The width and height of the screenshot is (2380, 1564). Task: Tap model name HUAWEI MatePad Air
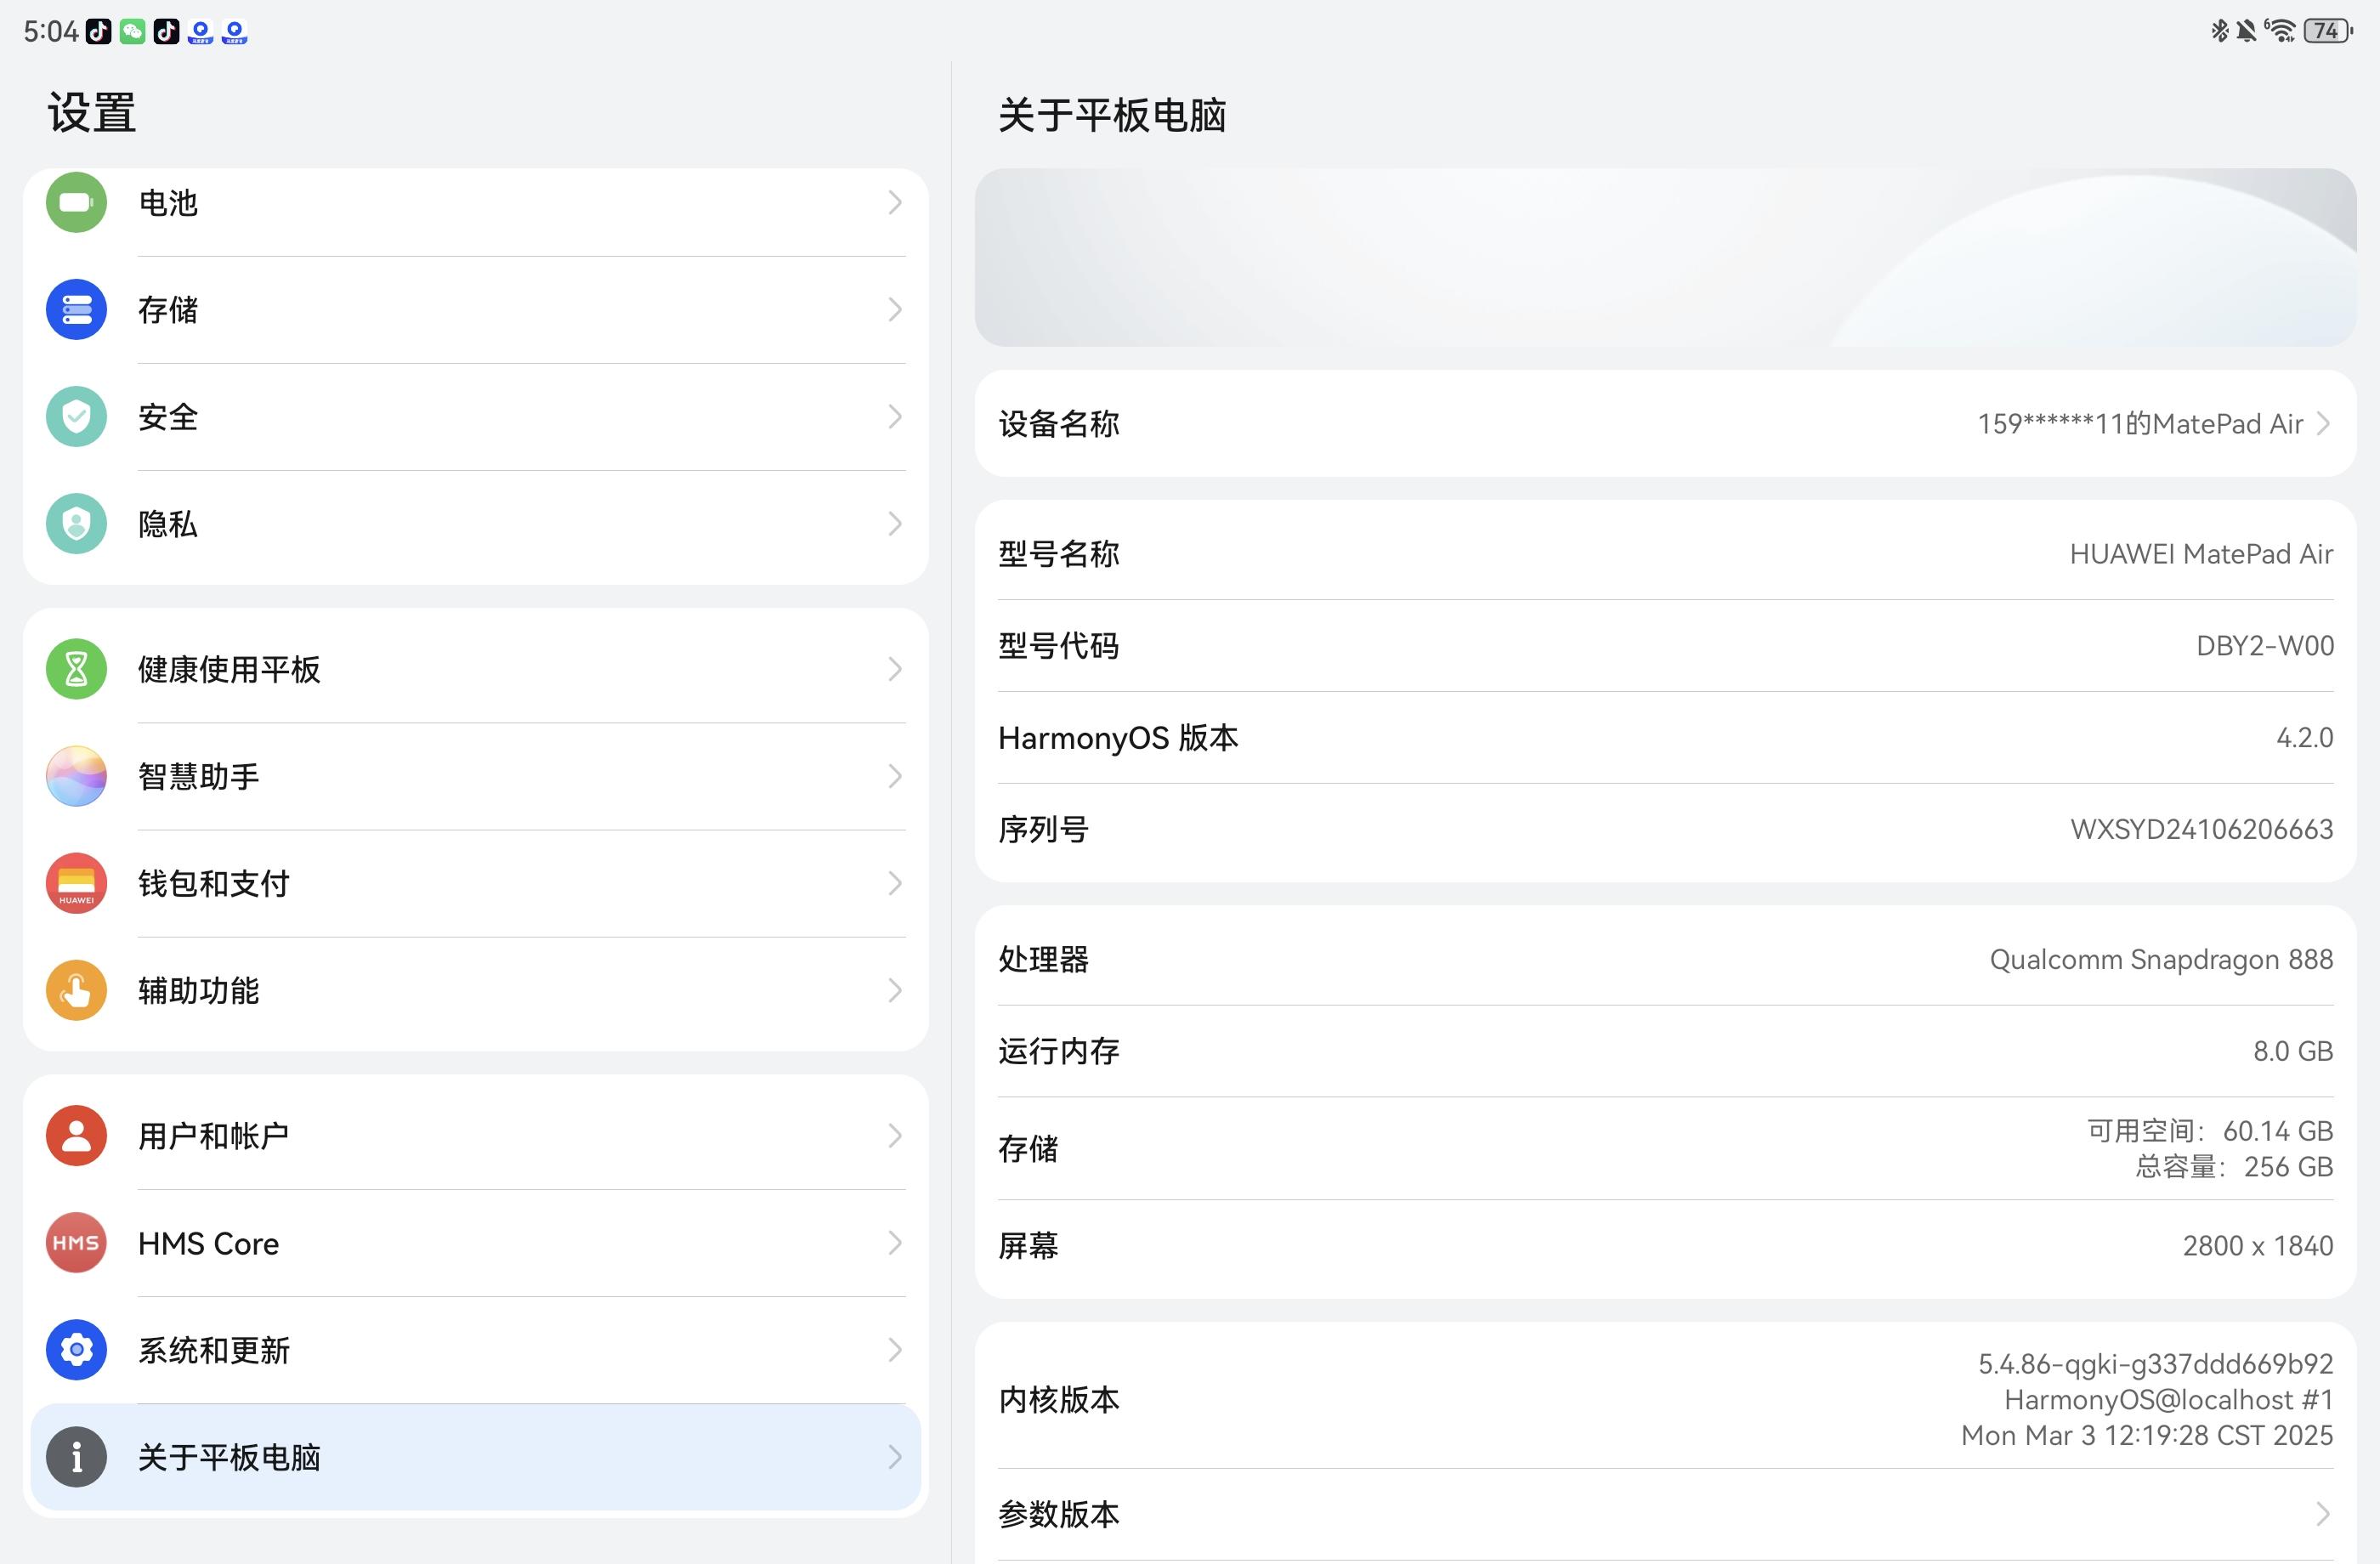coord(2201,554)
